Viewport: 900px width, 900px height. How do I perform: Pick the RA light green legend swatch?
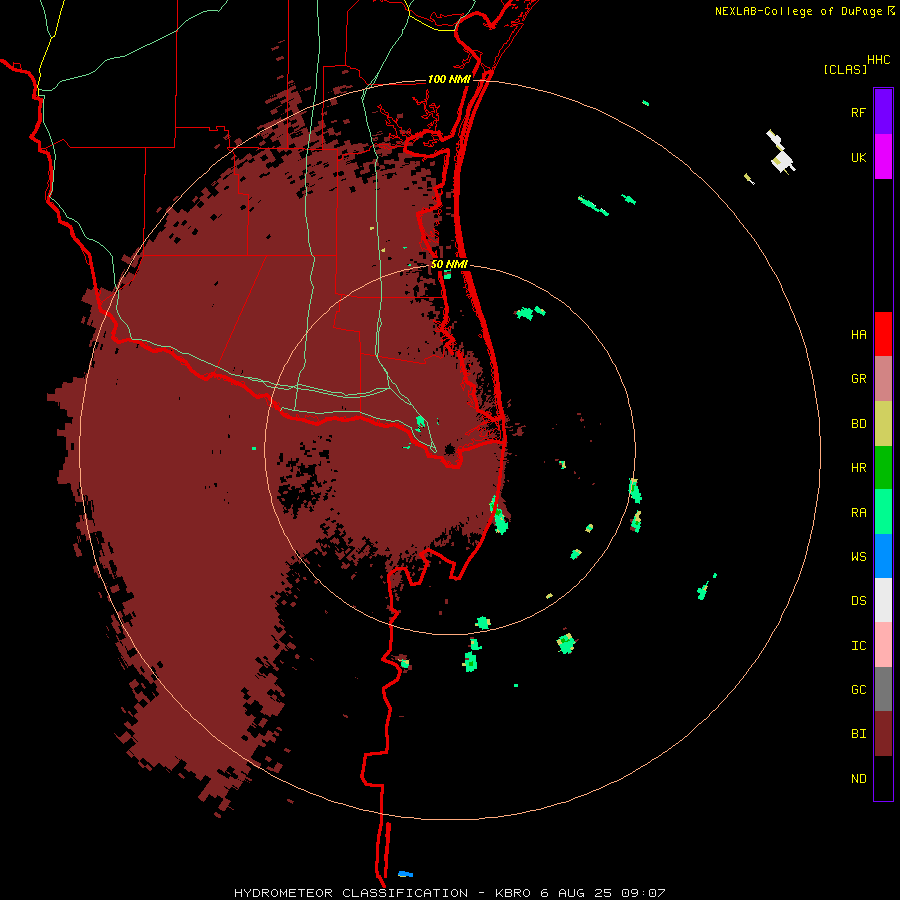[x=883, y=512]
